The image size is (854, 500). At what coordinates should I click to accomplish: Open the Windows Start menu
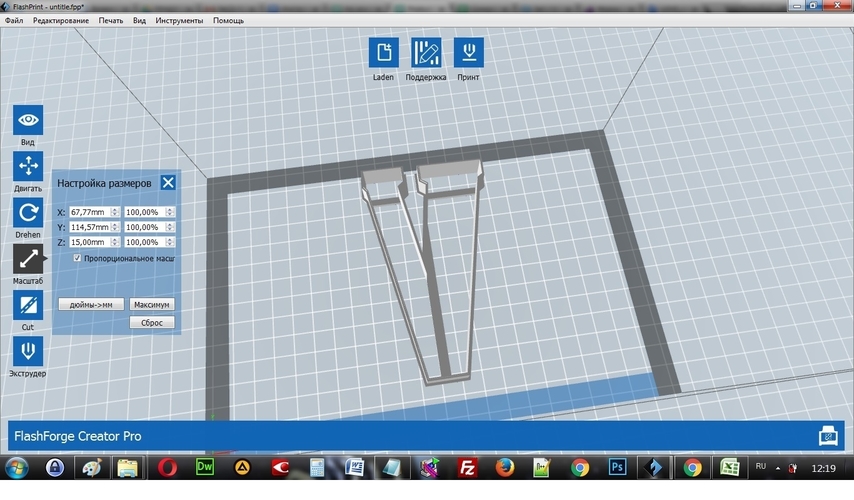(x=17, y=468)
